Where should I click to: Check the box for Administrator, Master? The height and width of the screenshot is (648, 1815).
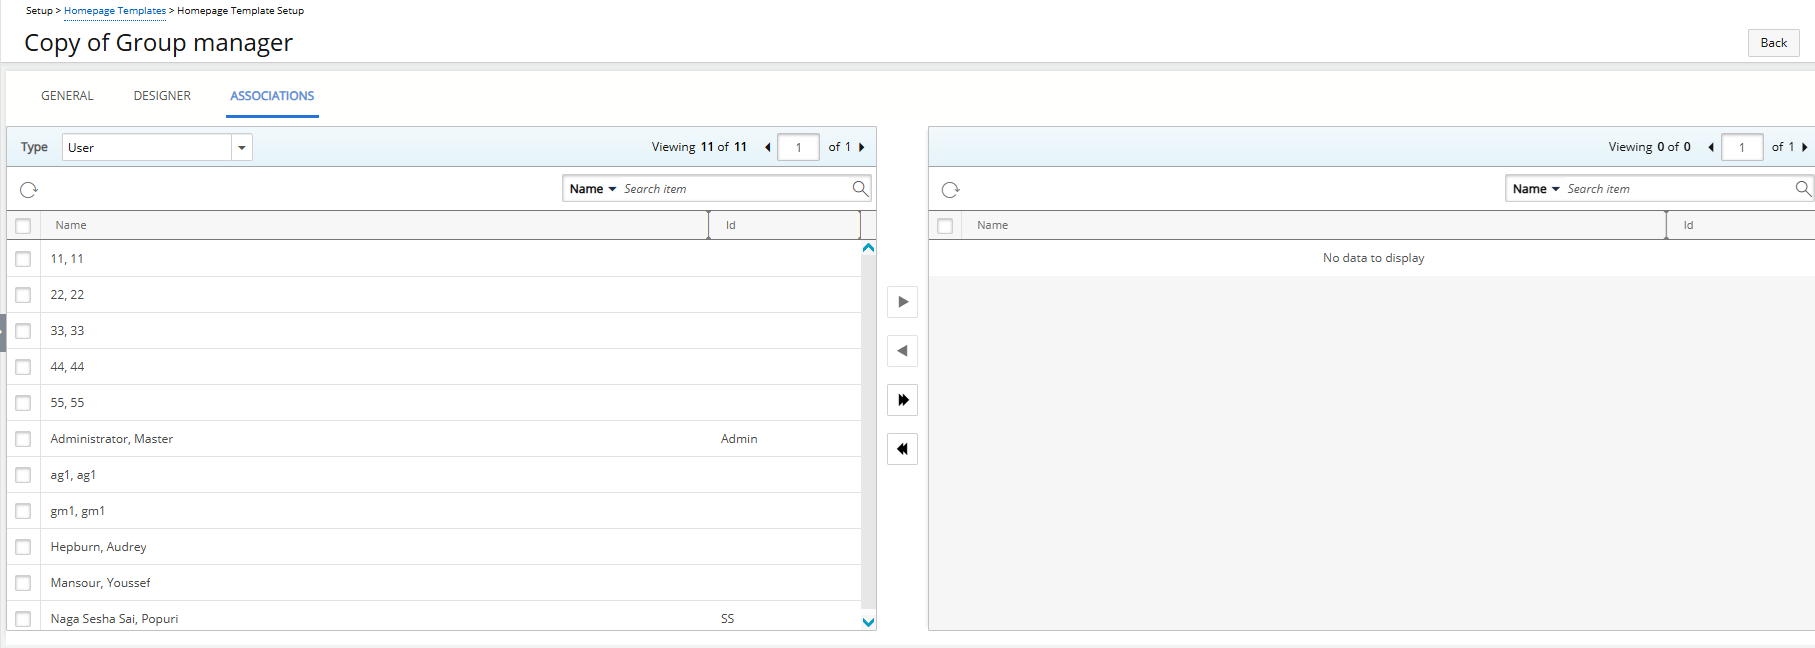click(23, 439)
